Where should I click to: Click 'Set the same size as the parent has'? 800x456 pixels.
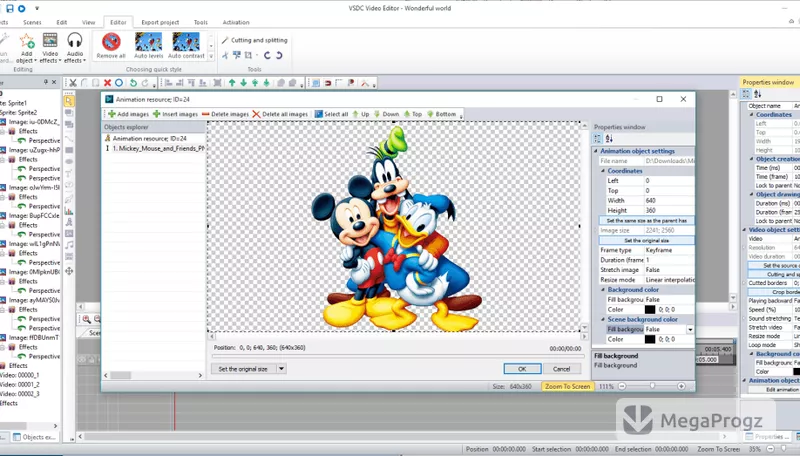click(646, 220)
